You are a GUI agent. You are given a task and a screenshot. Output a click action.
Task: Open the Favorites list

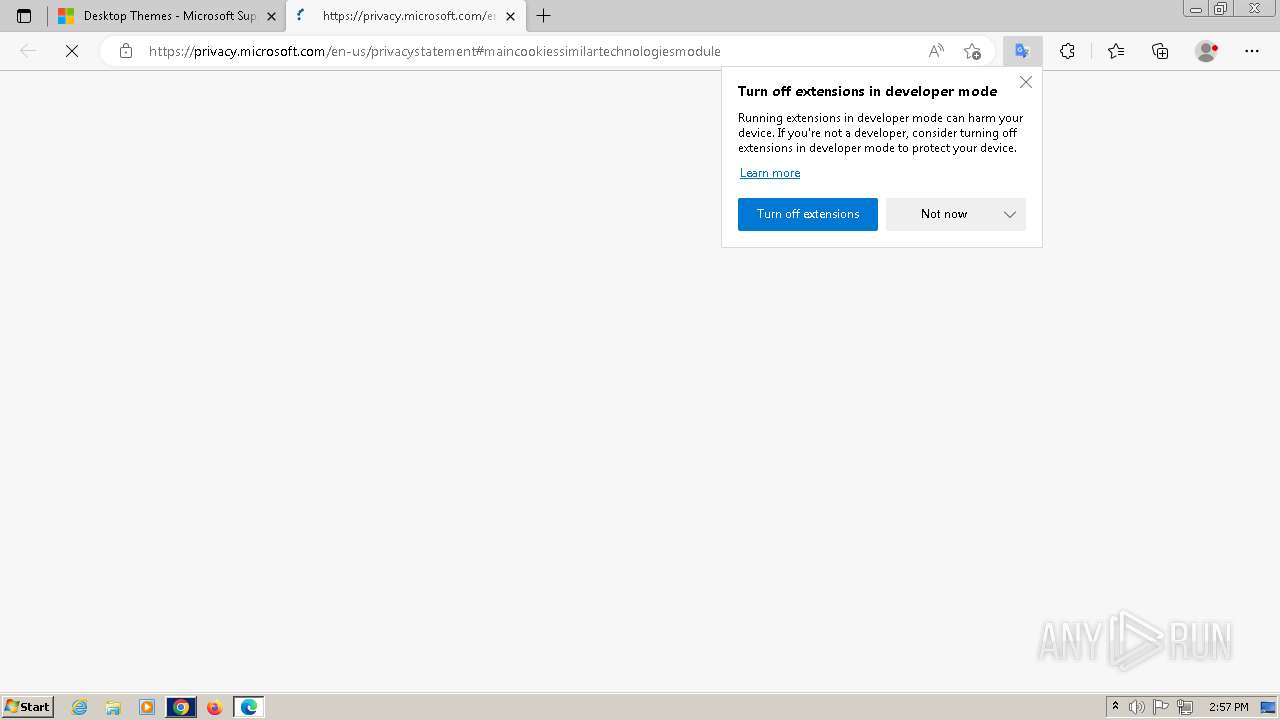tap(1116, 51)
